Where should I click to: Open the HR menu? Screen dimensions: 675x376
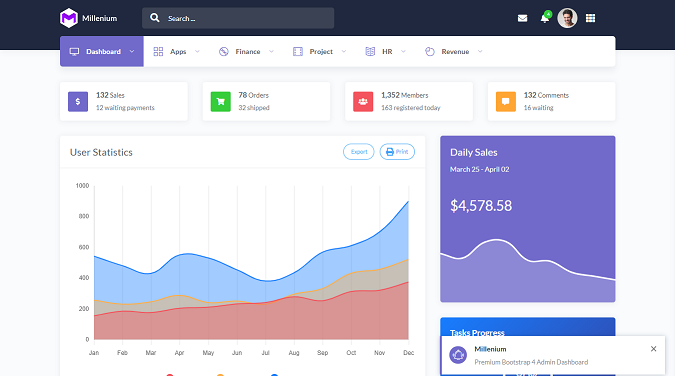point(385,51)
